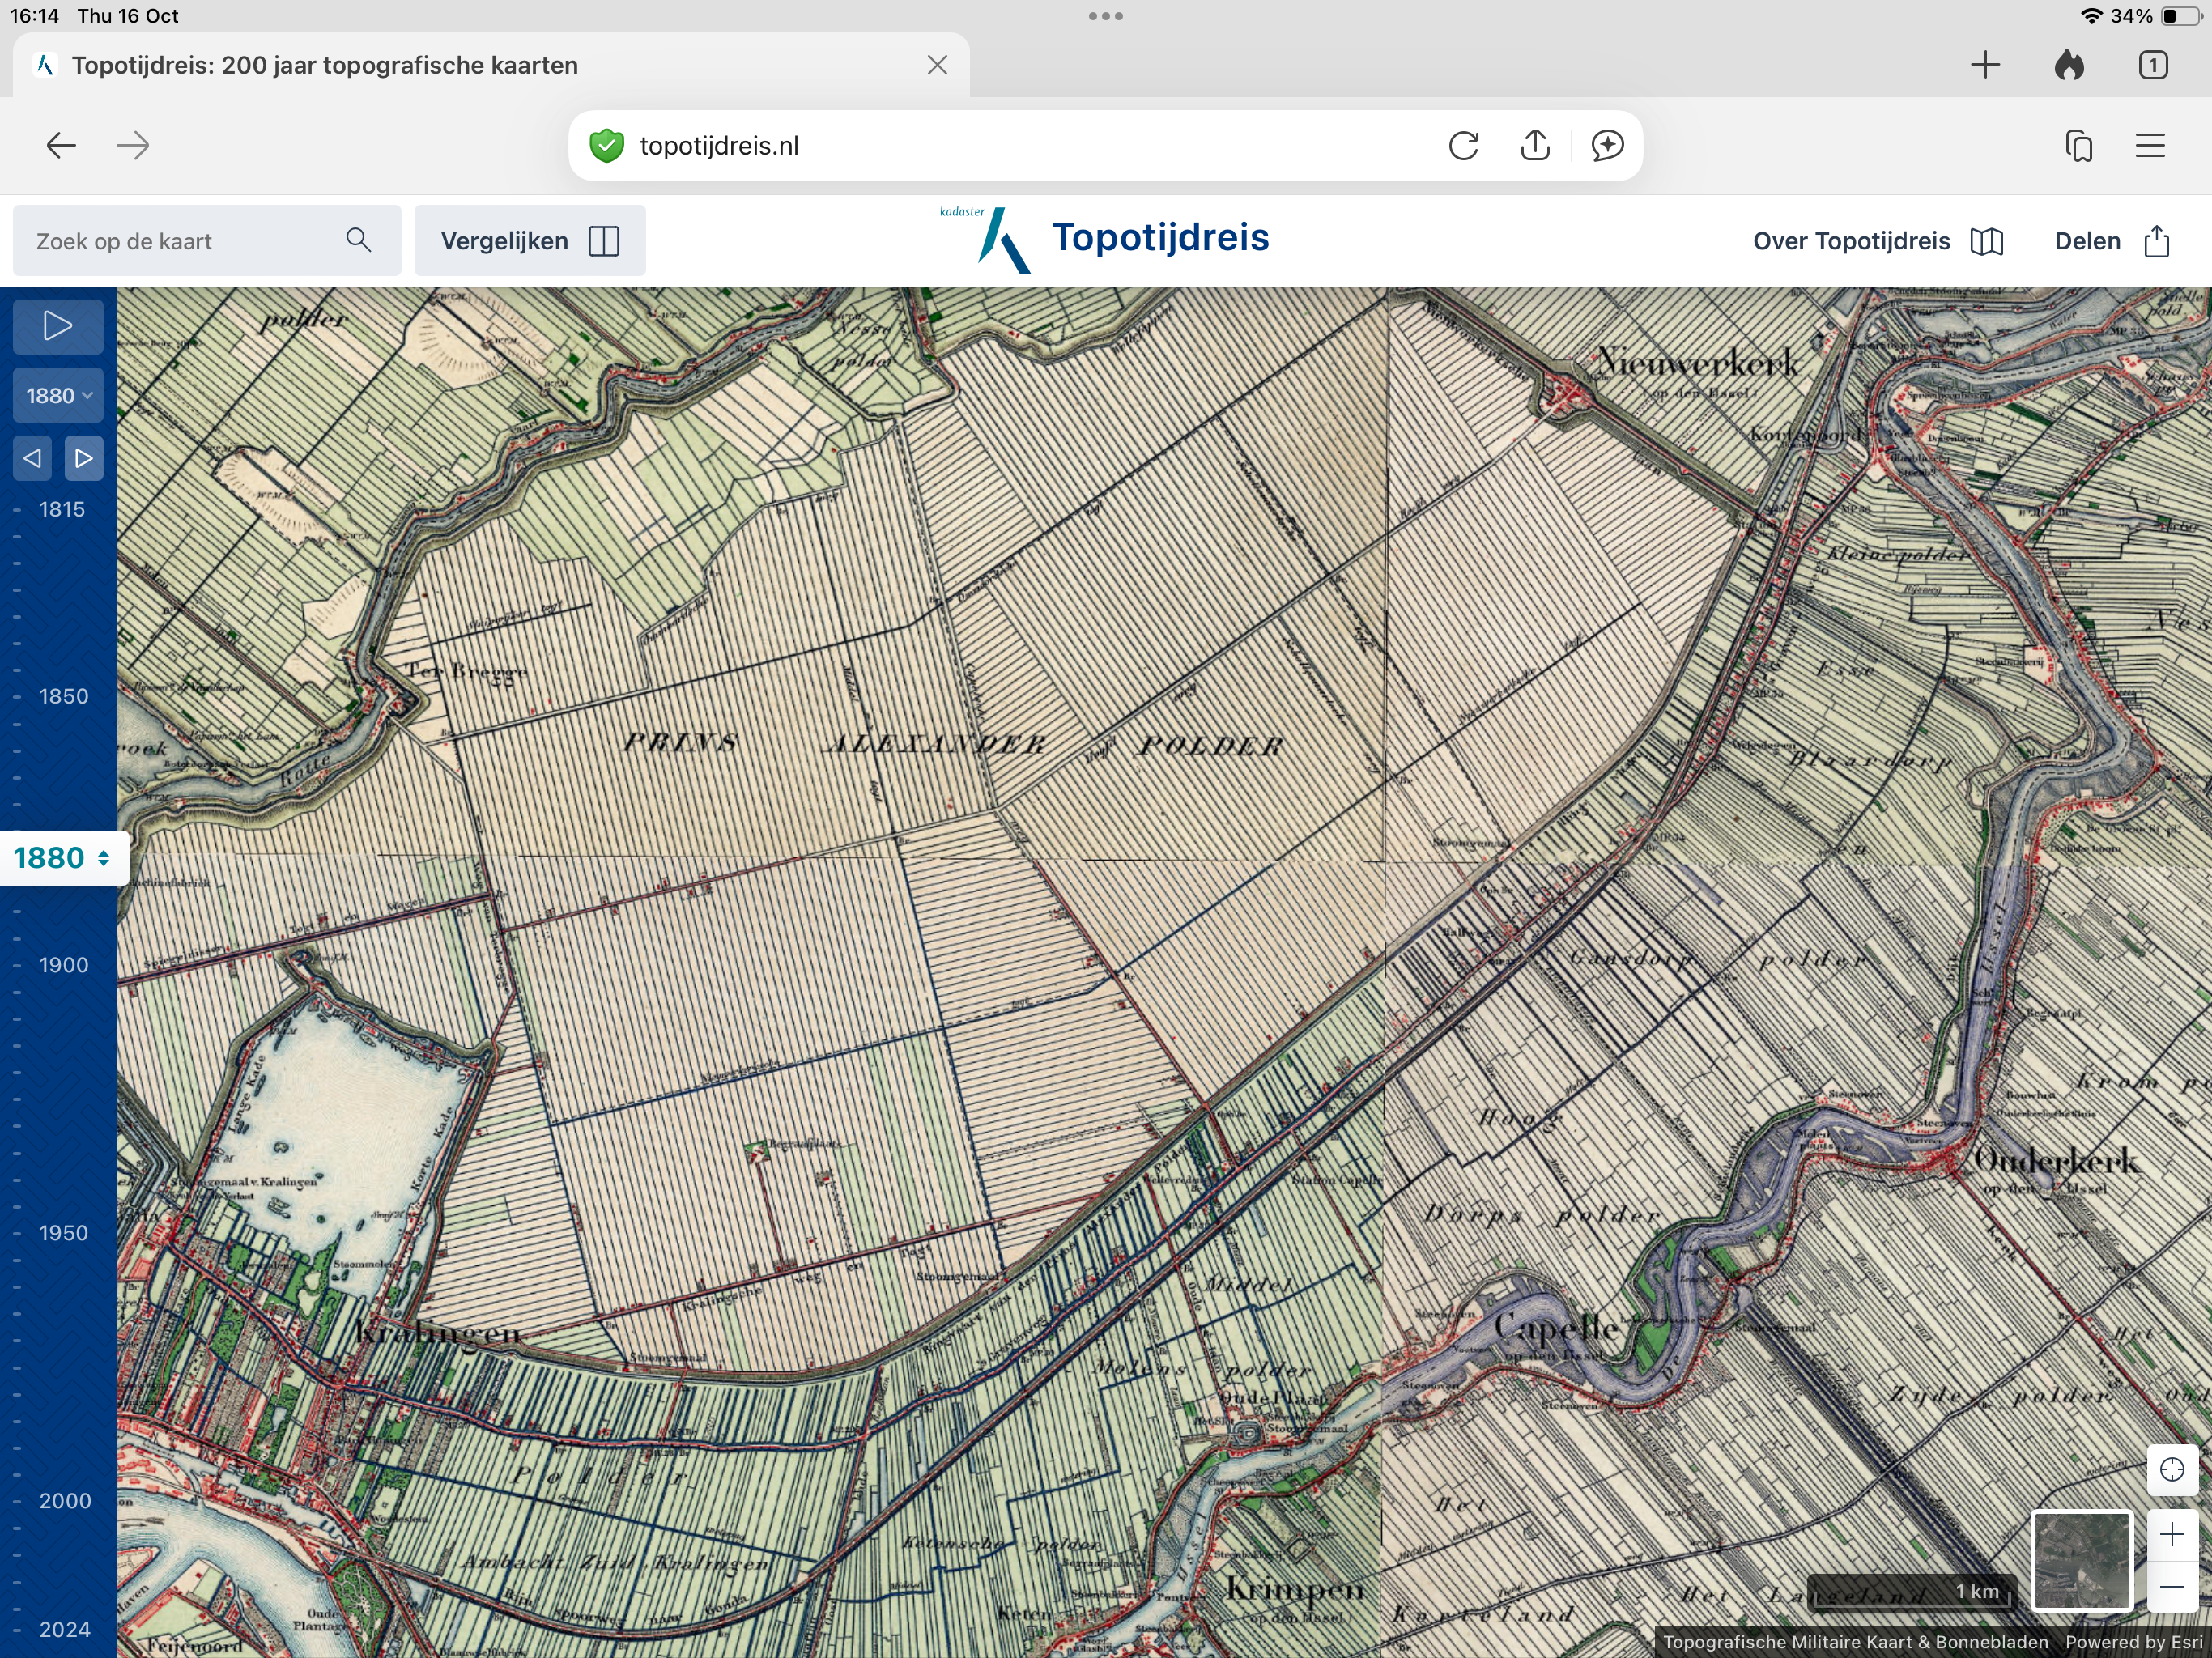Screen dimensions: 2212x1658
Task: Open the 1880 year dropdown
Action: 58,396
